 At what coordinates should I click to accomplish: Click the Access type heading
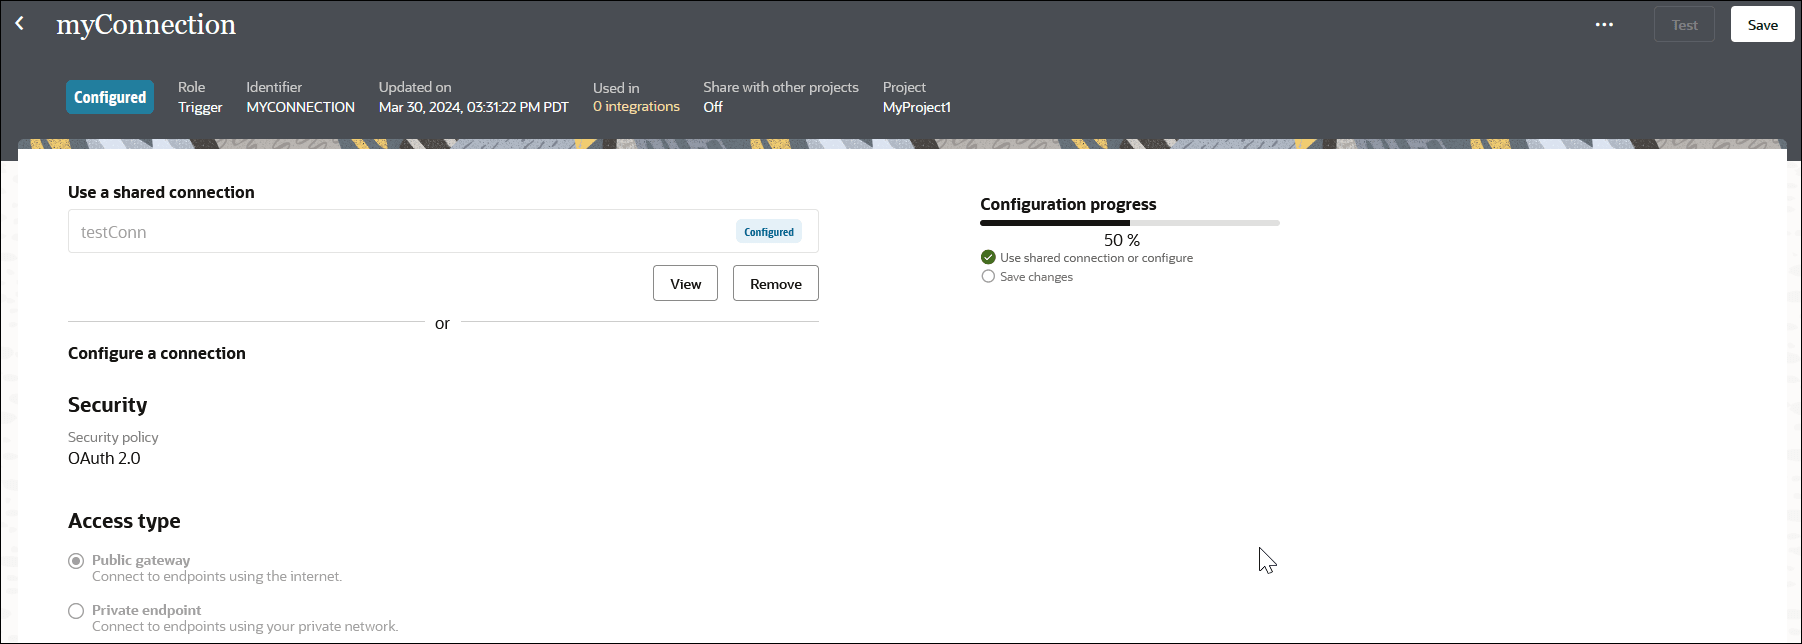coord(124,521)
